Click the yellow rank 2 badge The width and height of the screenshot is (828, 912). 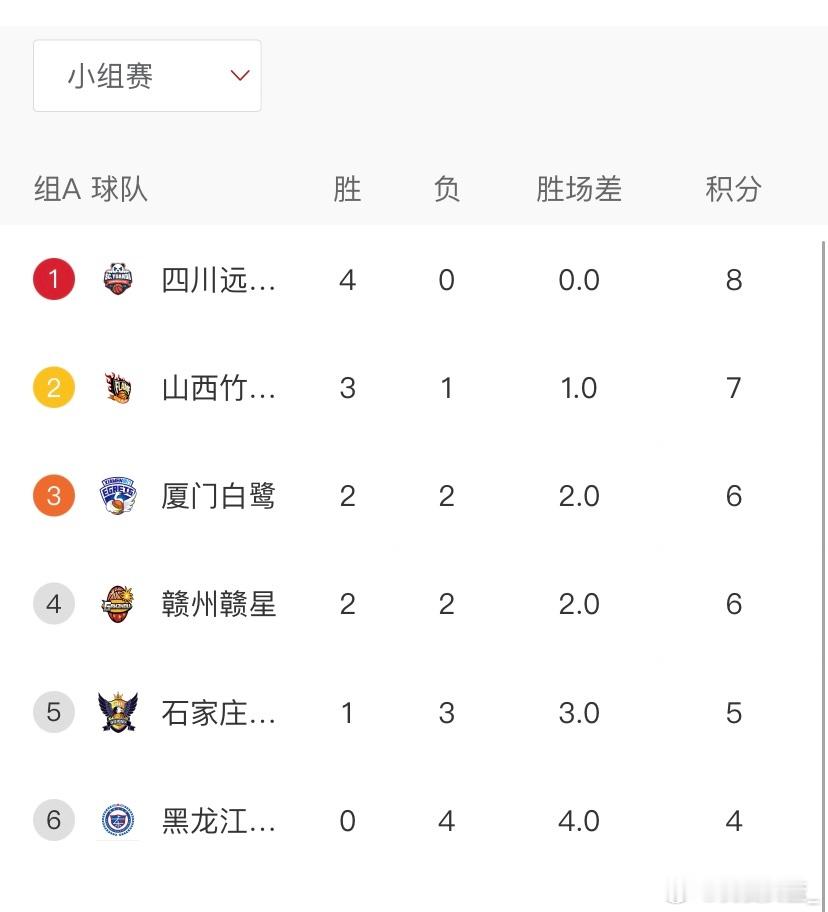[53, 387]
